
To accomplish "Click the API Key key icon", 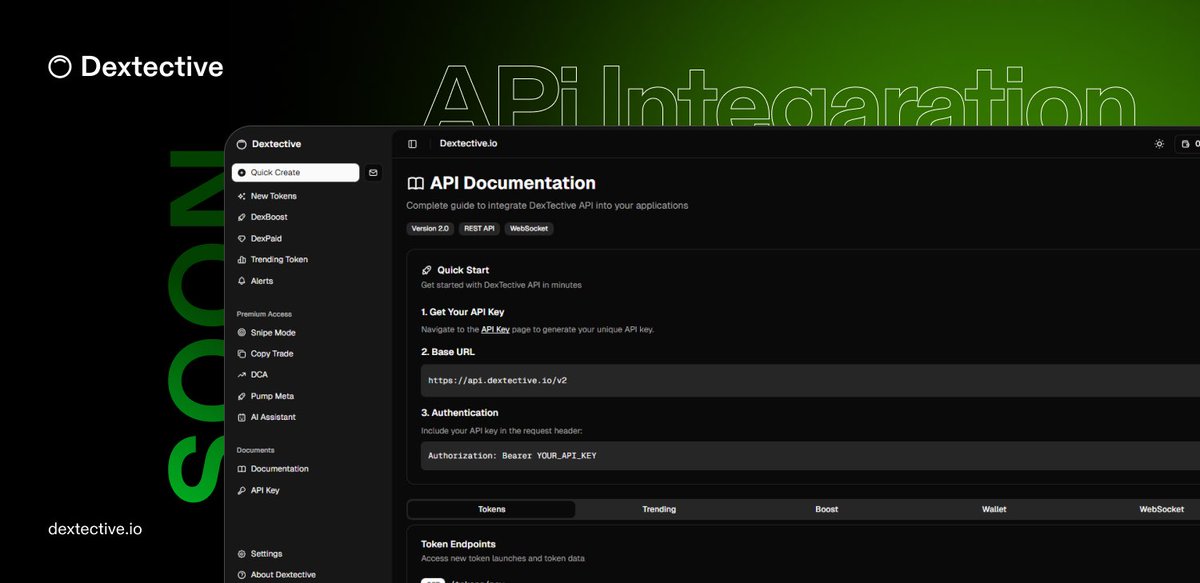I will tap(241, 491).
